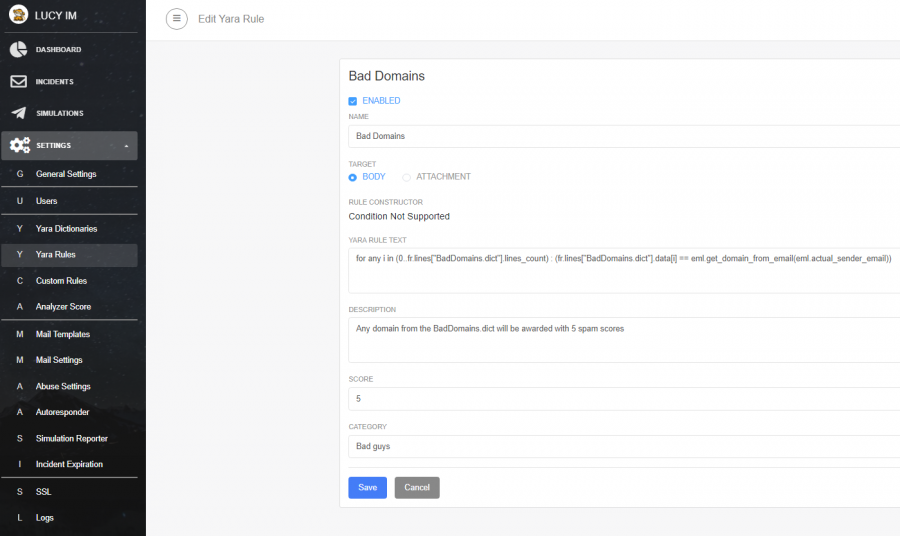
Task: Click the Simulations paper plane icon
Action: [18, 113]
